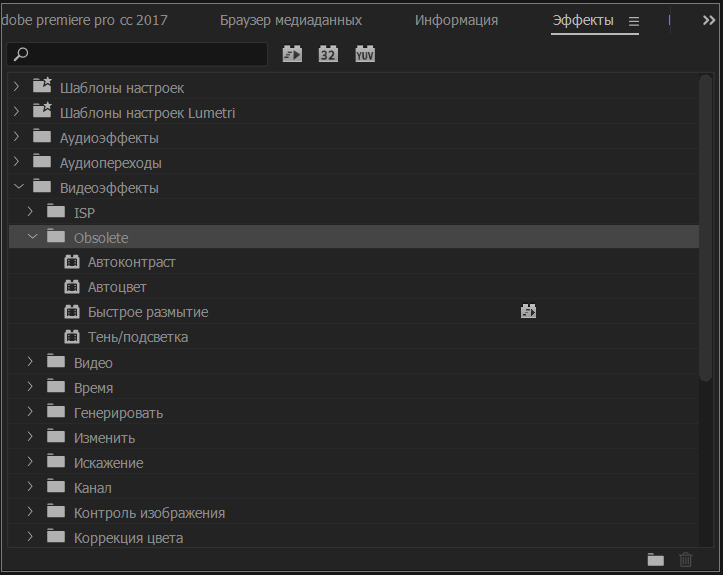
Task: Click the Искажение folder icon
Action: pos(56,461)
